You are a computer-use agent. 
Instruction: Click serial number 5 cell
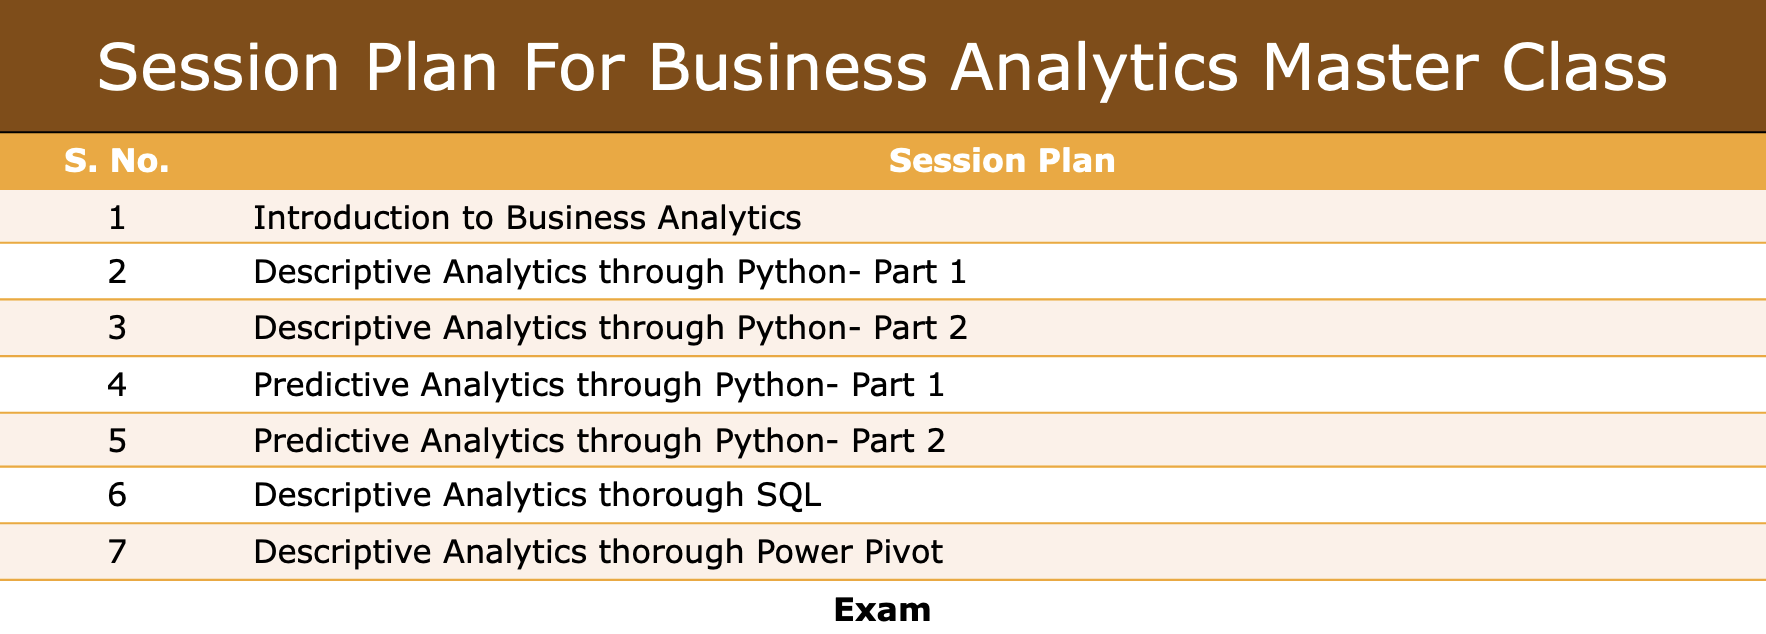click(x=117, y=441)
